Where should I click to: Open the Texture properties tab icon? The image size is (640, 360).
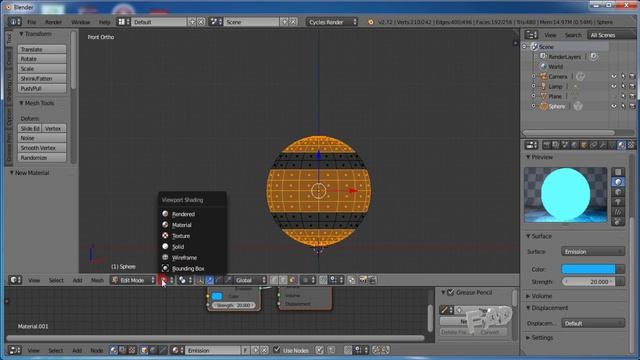pos(631,145)
